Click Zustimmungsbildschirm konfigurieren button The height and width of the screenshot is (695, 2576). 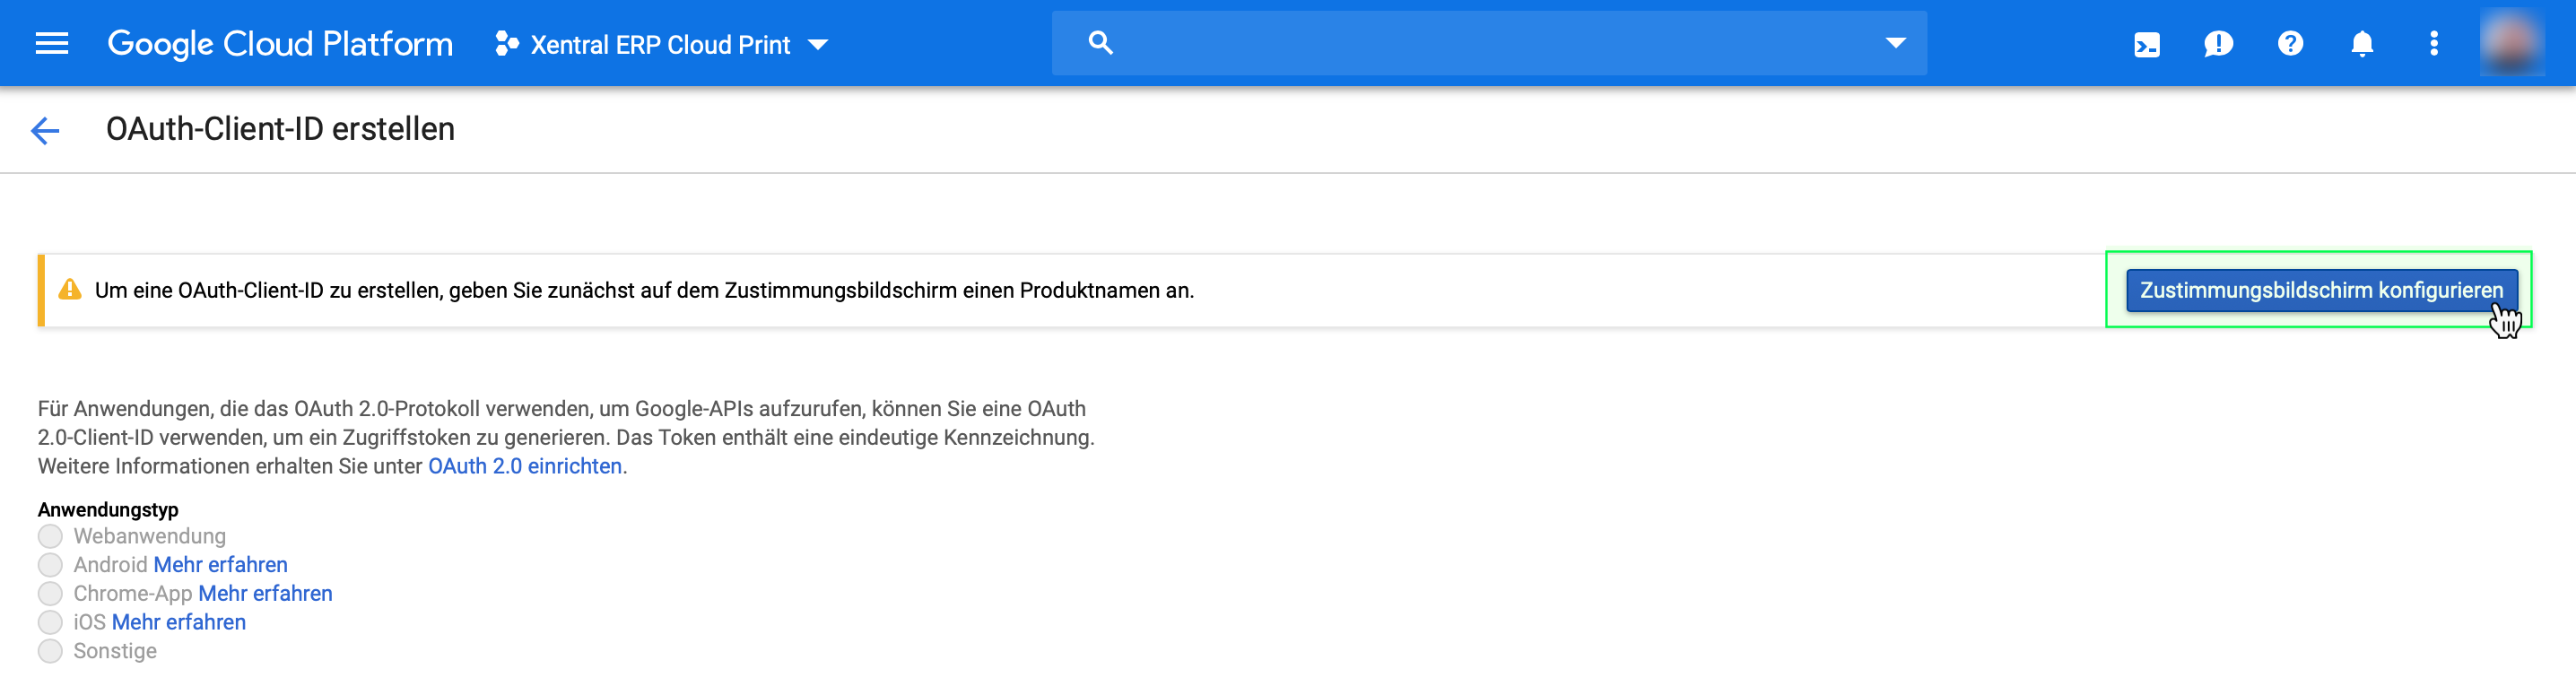click(x=2320, y=291)
